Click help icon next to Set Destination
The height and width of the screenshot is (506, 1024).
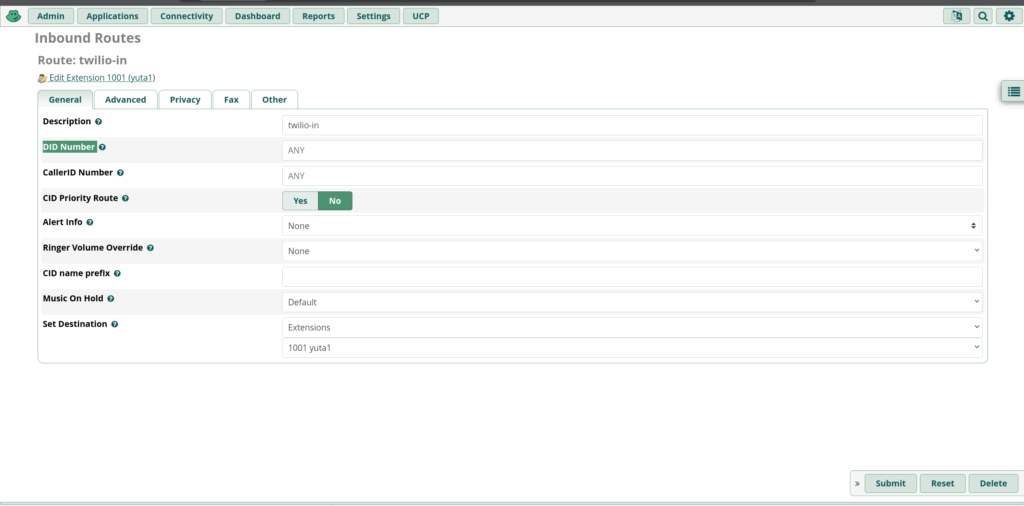[115, 325]
